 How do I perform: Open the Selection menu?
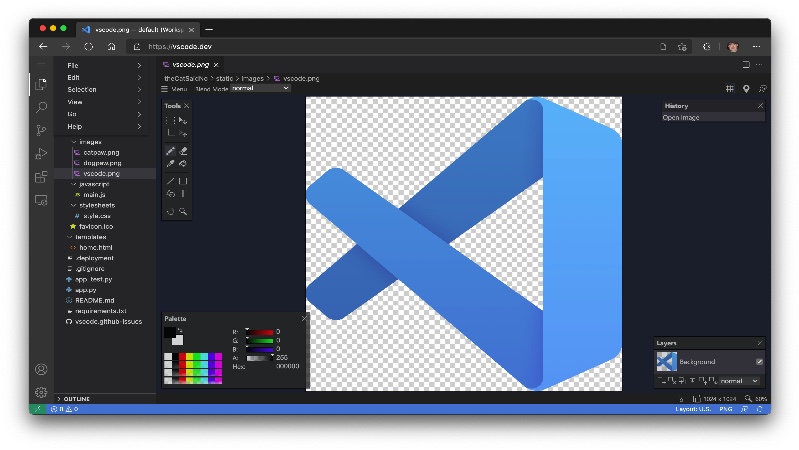(82, 89)
